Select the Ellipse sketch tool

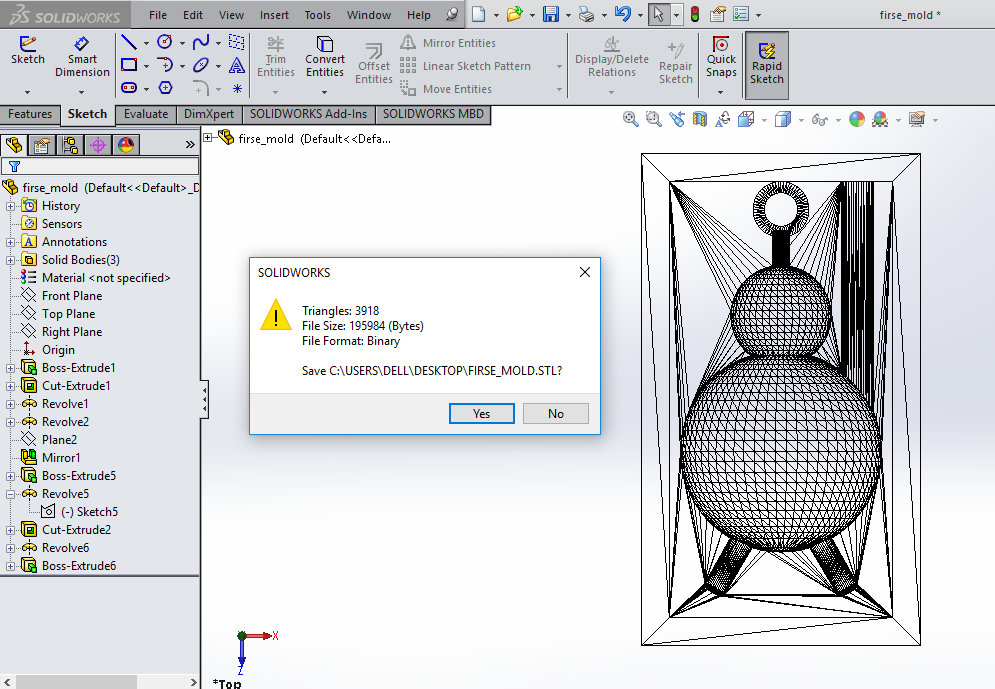pyautogui.click(x=201, y=65)
